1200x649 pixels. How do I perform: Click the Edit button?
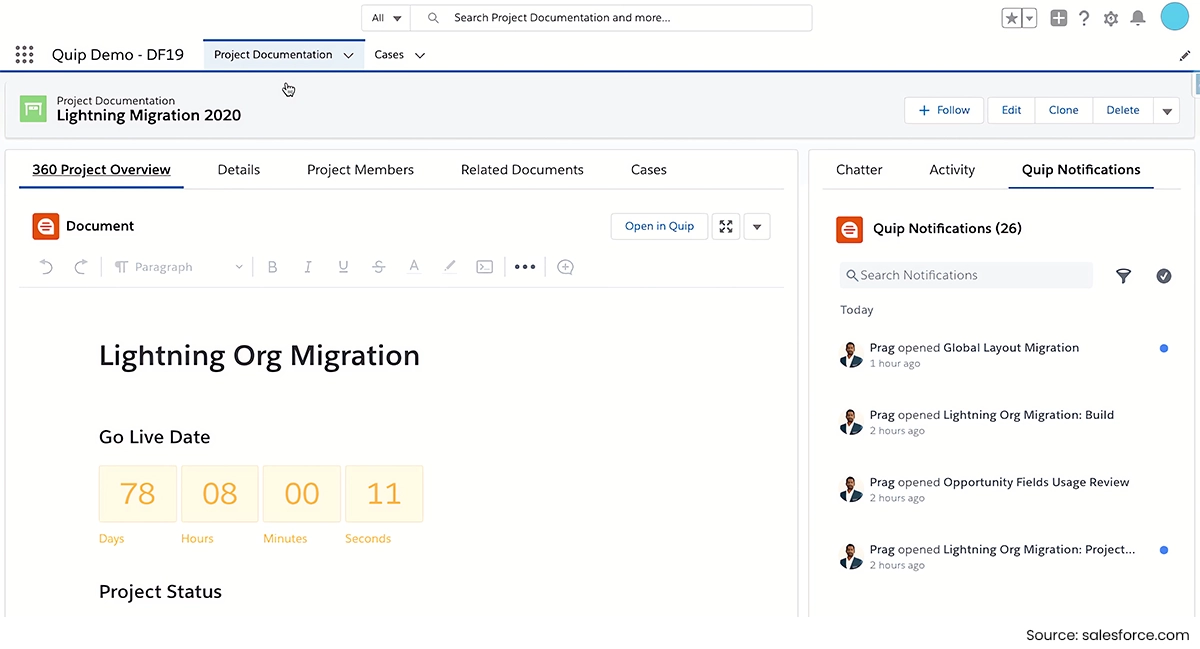pos(1012,110)
